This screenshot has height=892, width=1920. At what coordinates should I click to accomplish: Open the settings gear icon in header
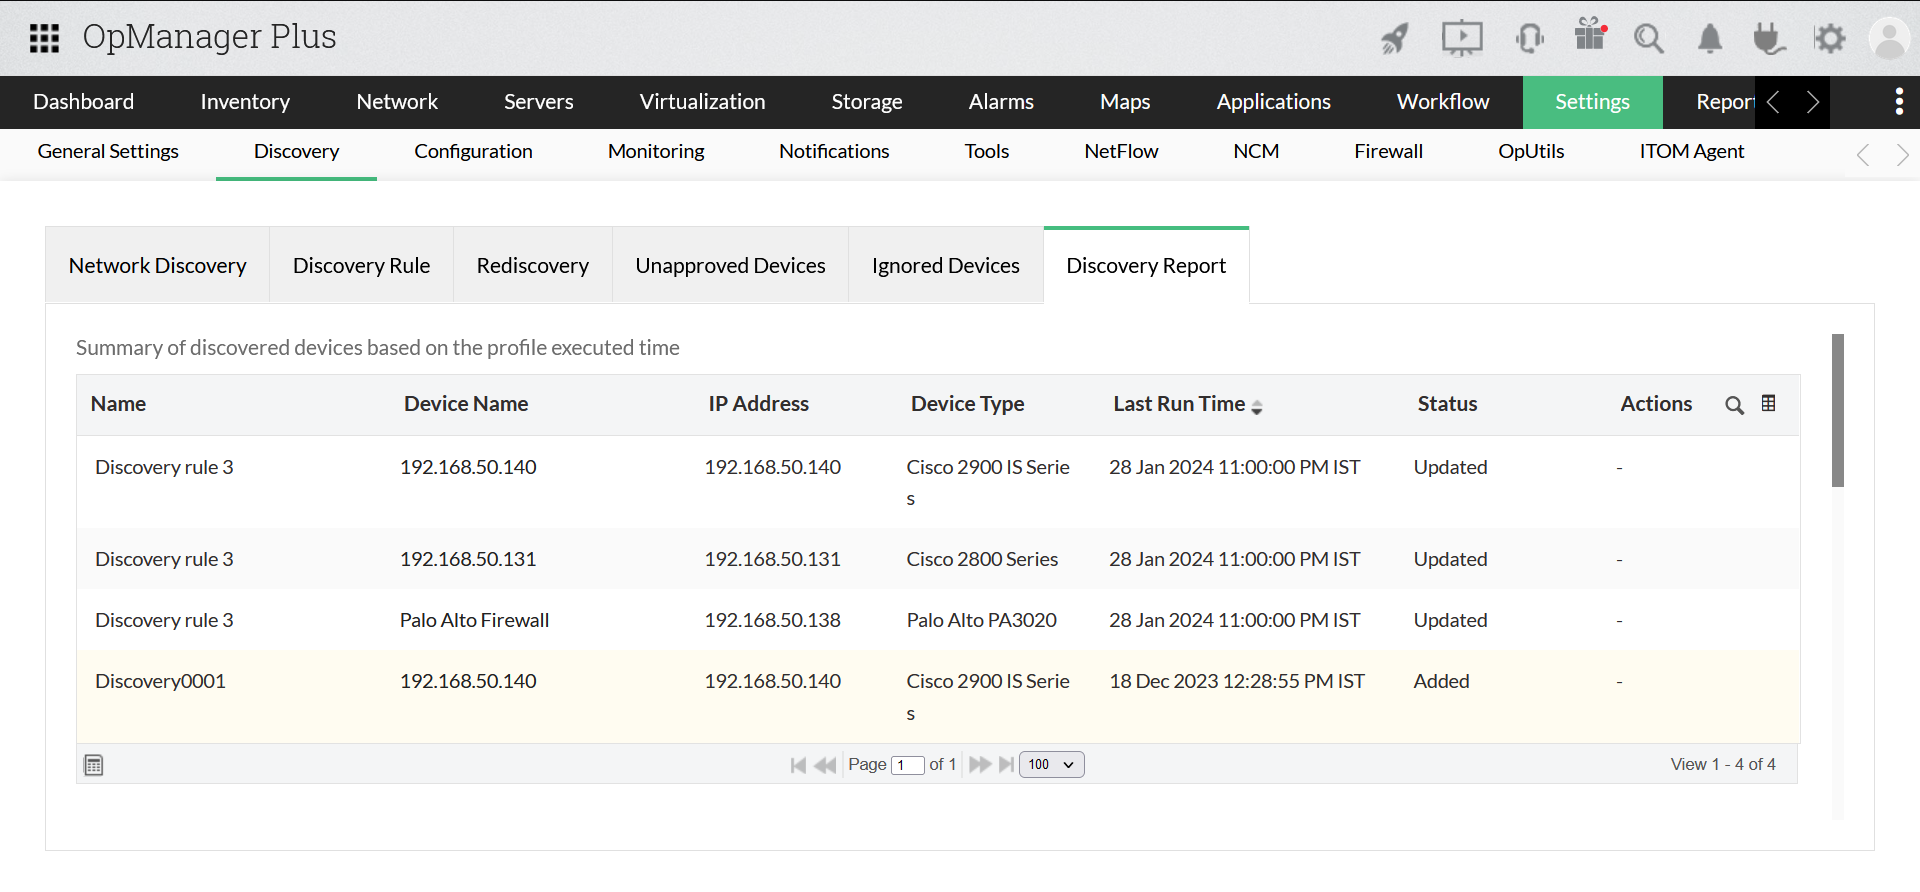(x=1830, y=39)
